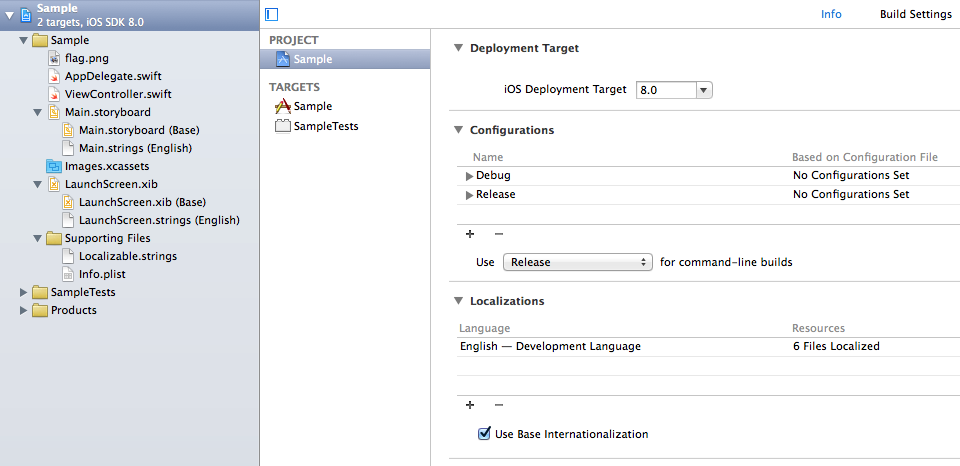Click the blueprint icon of Sample project
The width and height of the screenshot is (960, 466).
coord(283,59)
